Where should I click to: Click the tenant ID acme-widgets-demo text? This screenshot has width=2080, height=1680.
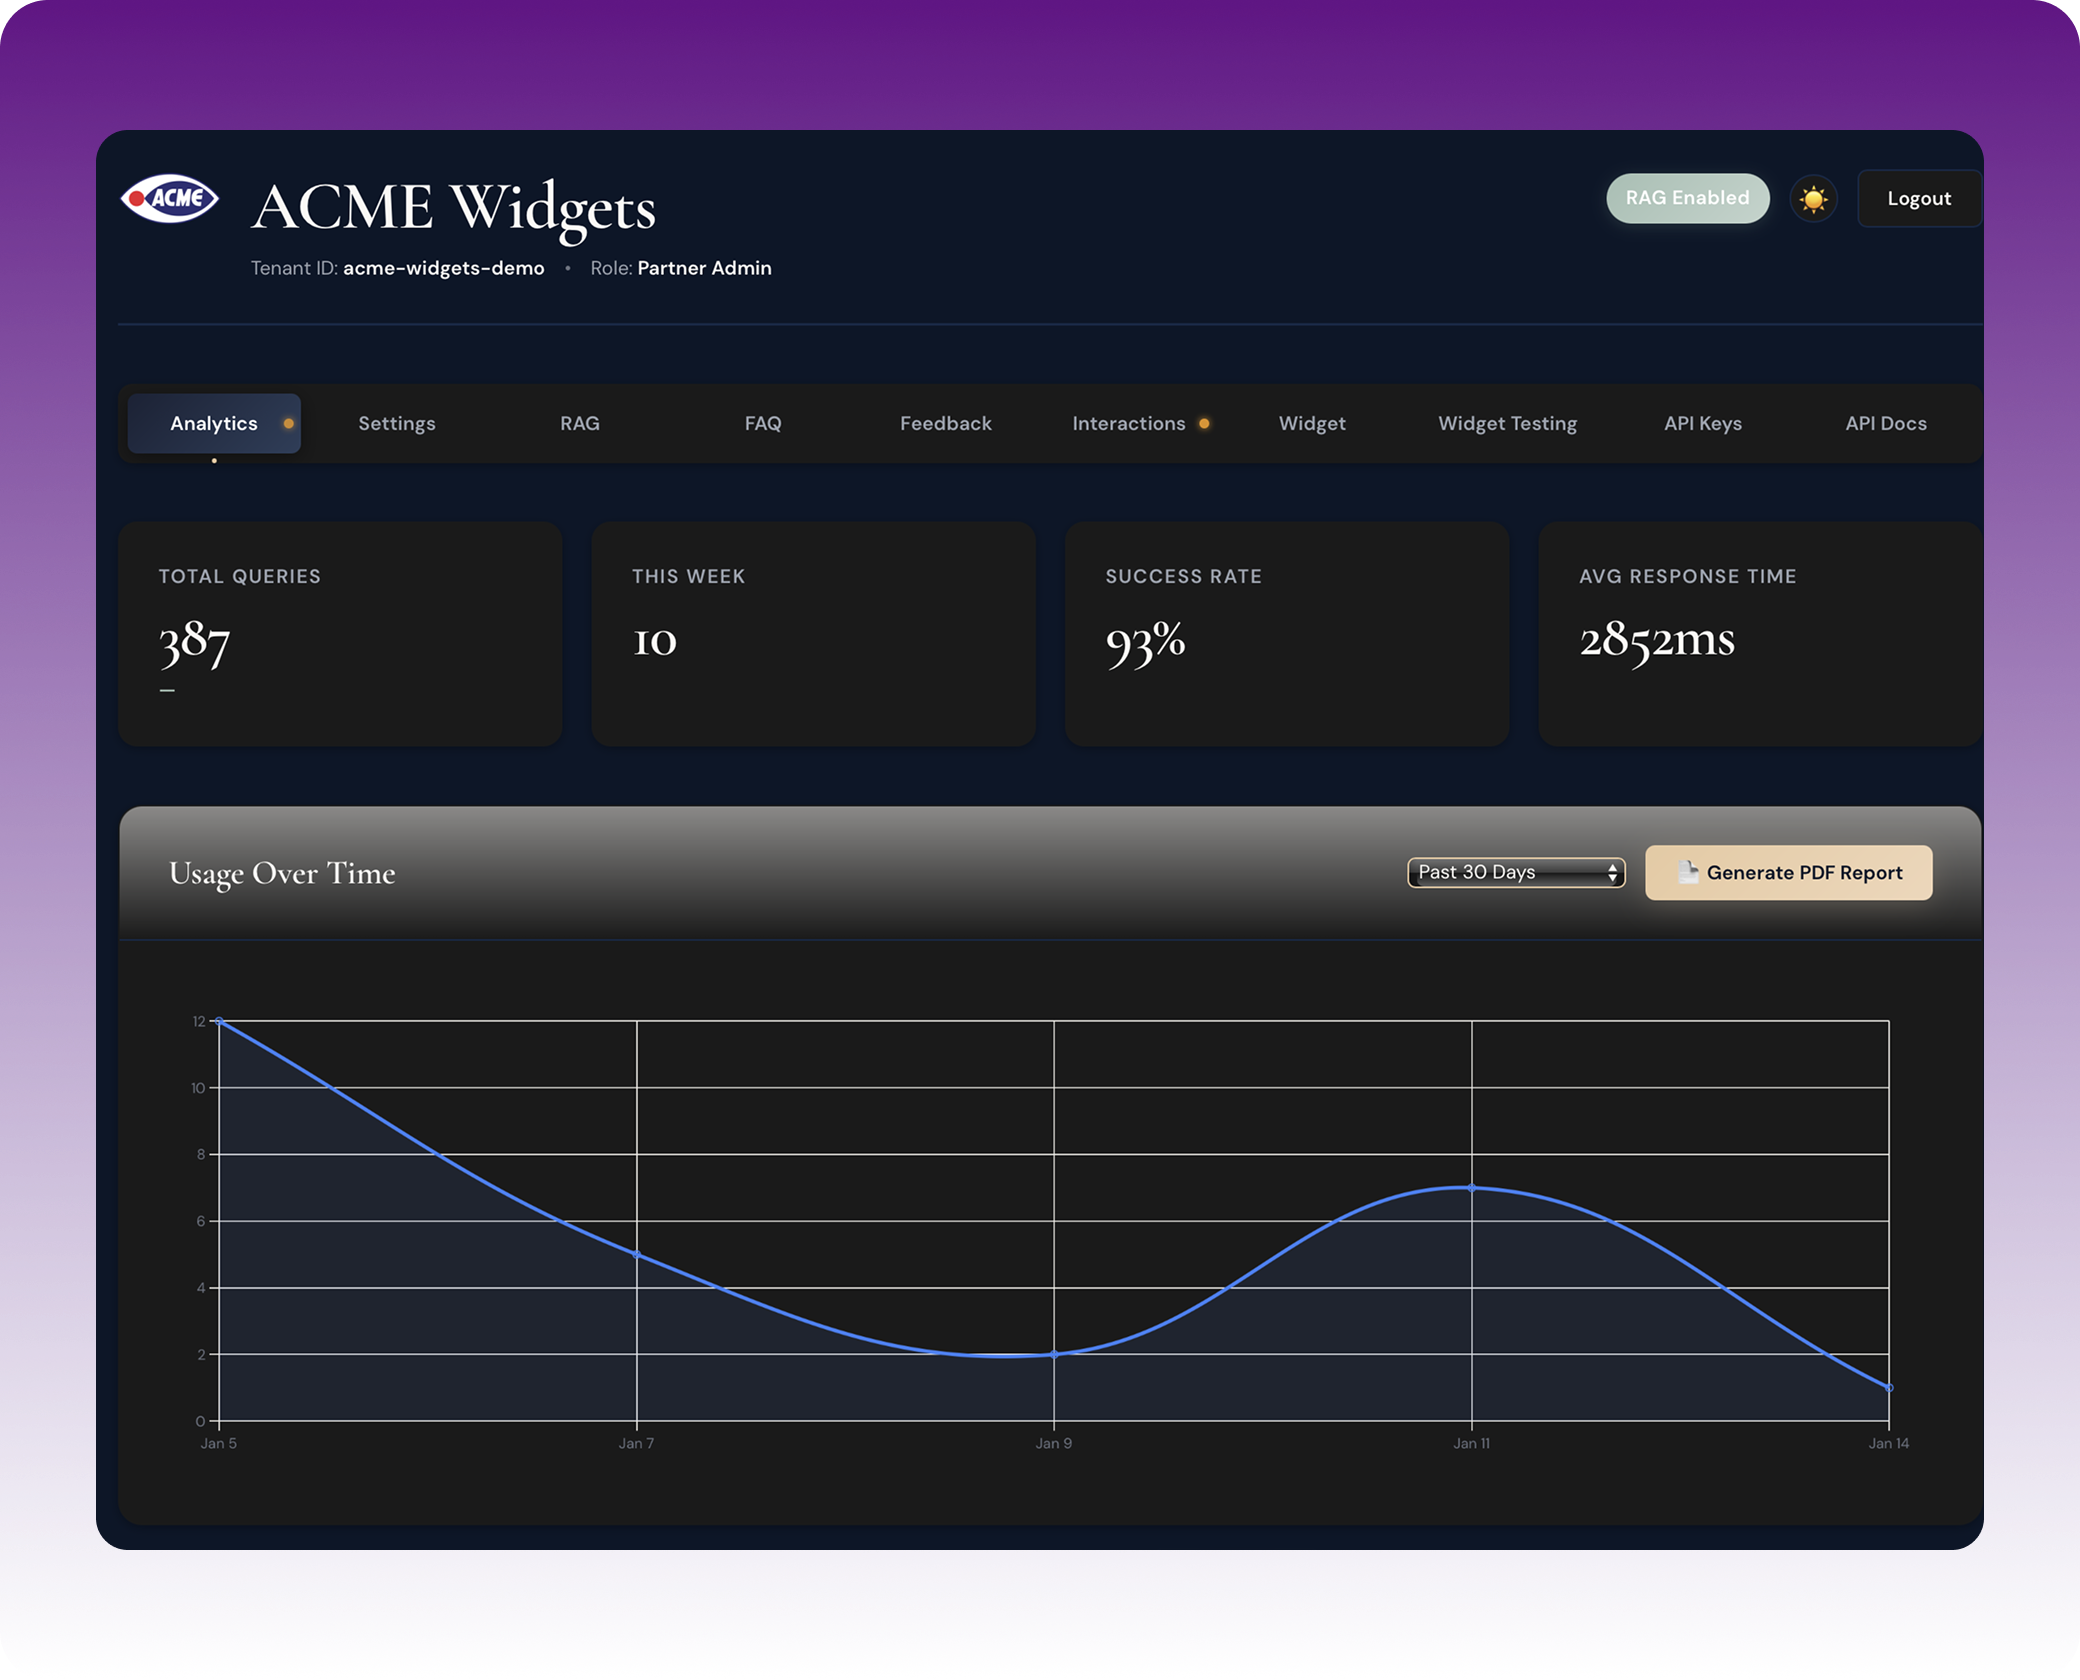point(443,268)
